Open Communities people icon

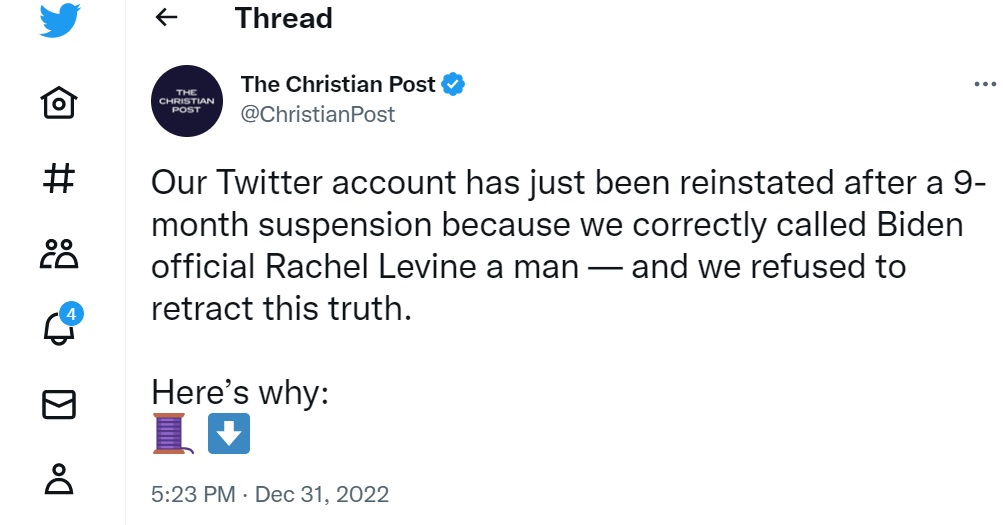[59, 254]
